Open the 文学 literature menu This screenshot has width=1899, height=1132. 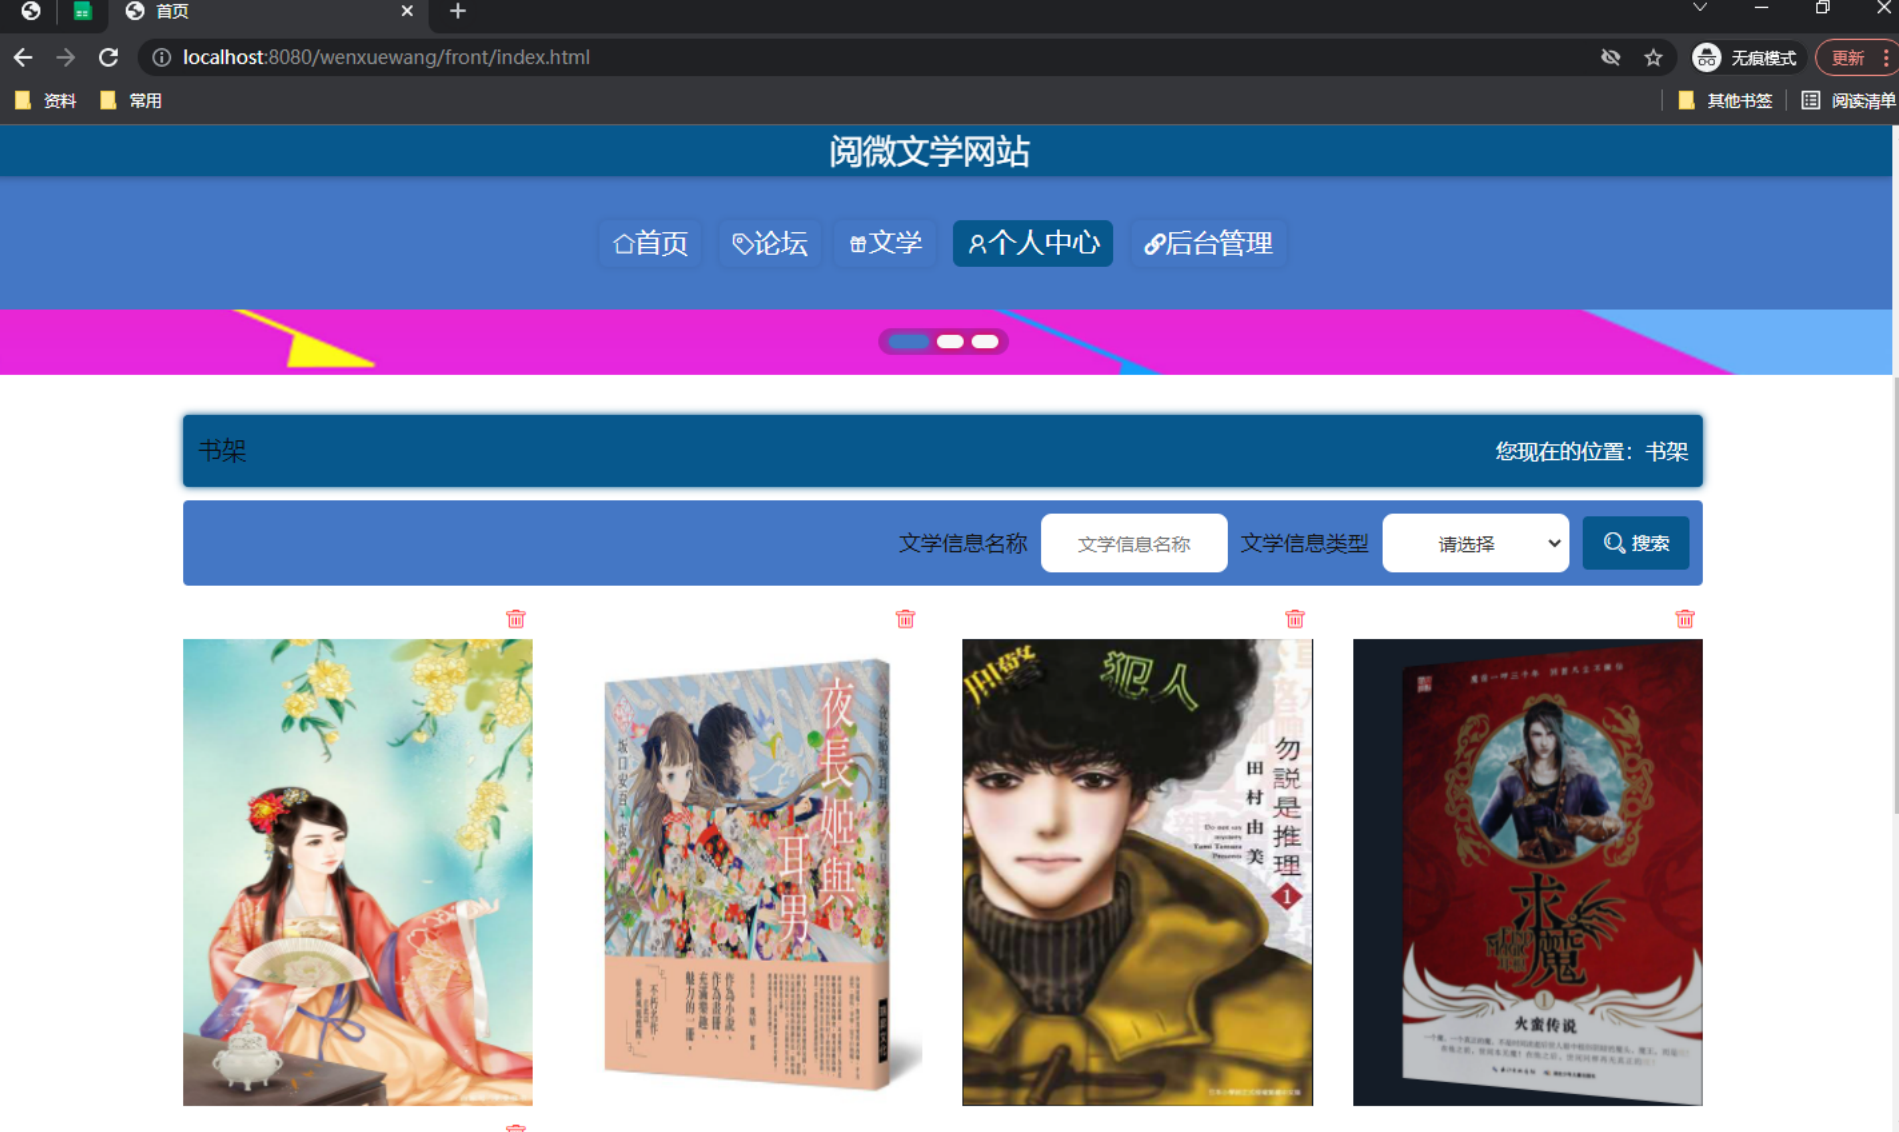pyautogui.click(x=886, y=243)
